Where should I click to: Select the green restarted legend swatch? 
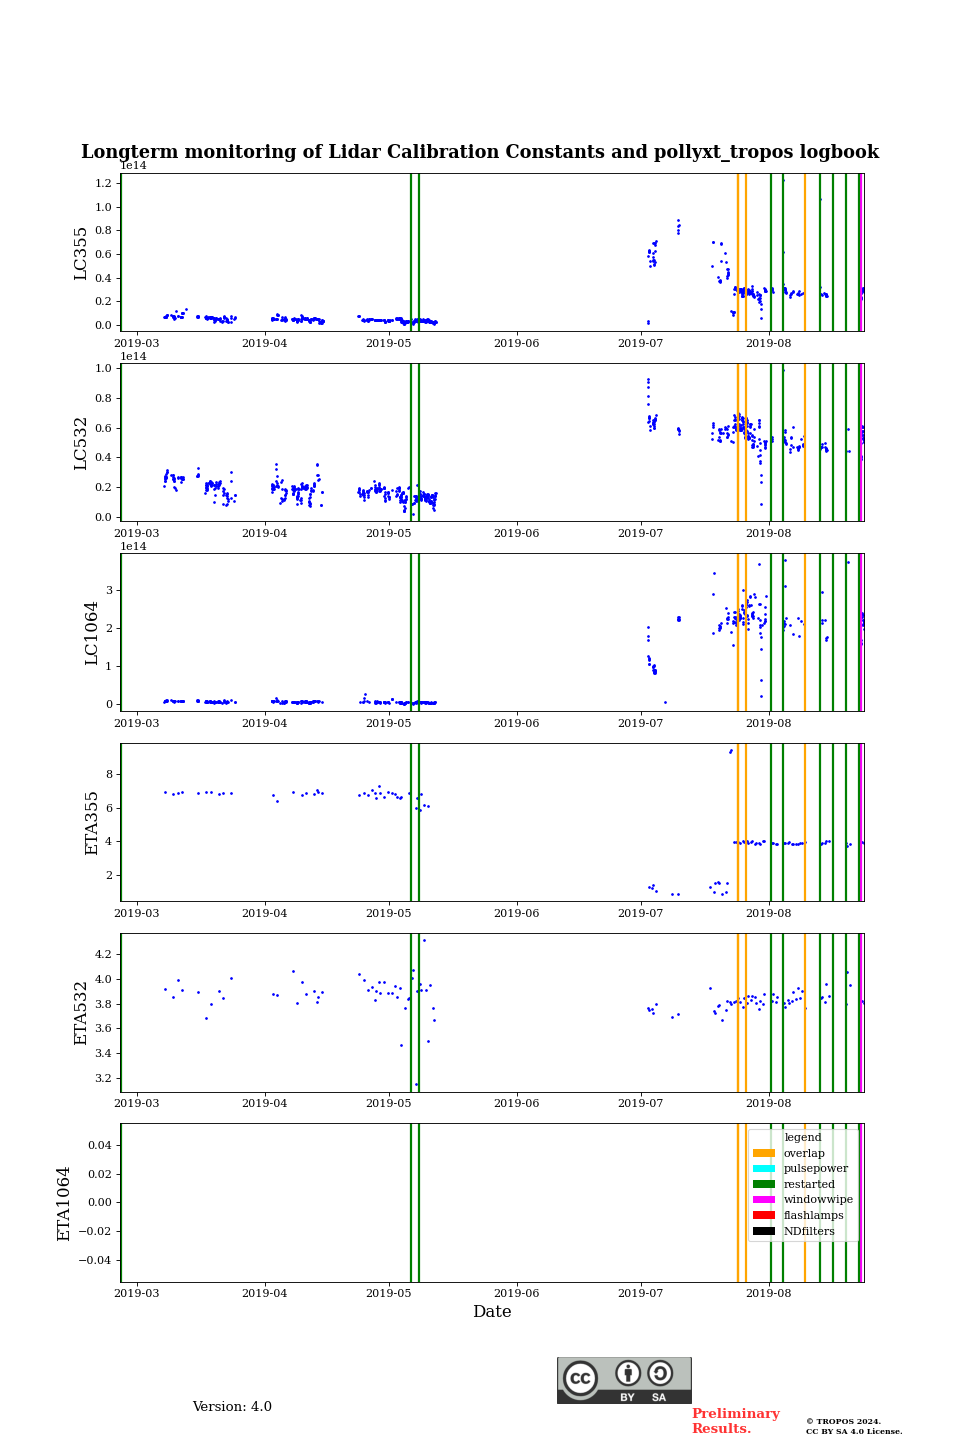tap(764, 1184)
